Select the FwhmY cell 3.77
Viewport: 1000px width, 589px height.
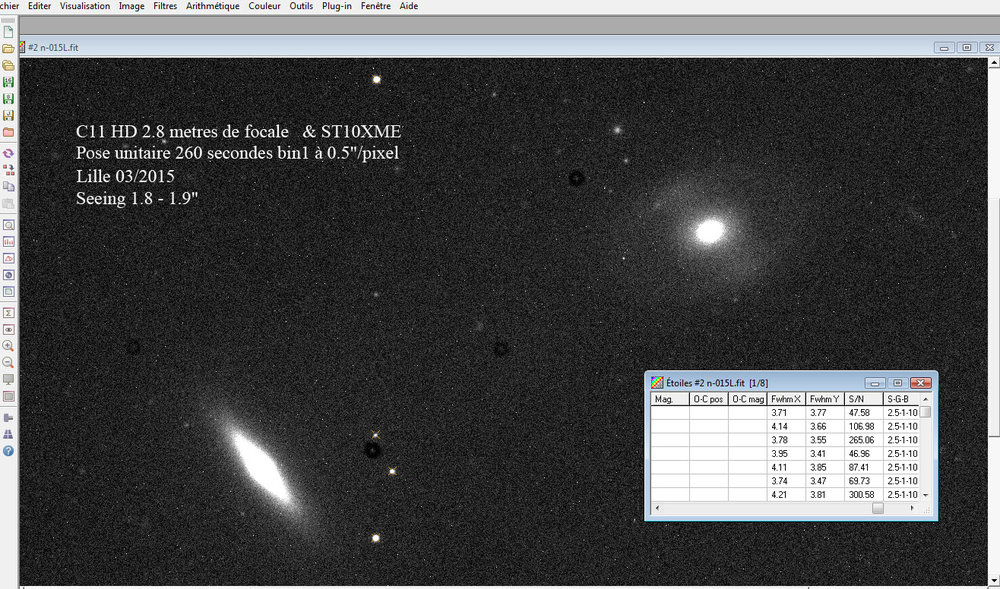click(825, 412)
